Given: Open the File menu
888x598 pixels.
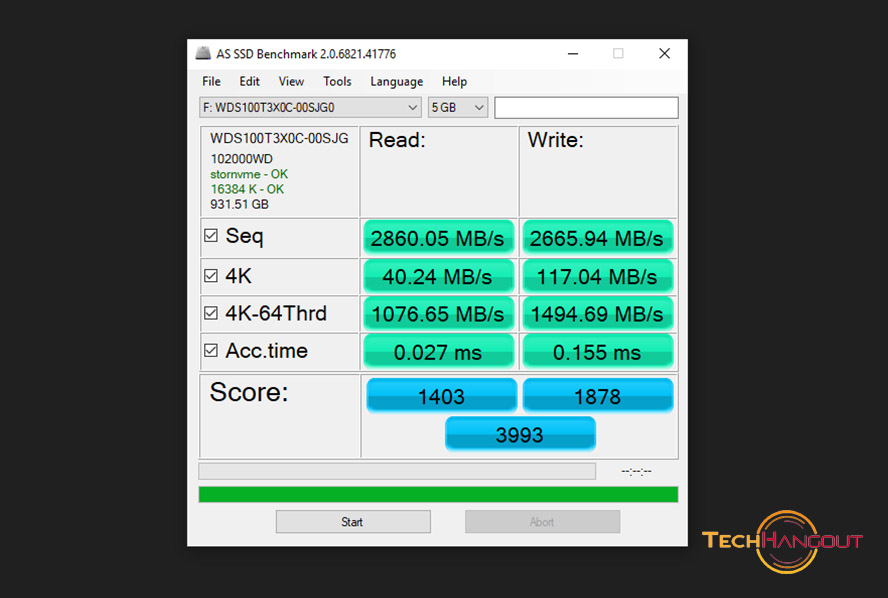Looking at the screenshot, I should point(211,82).
